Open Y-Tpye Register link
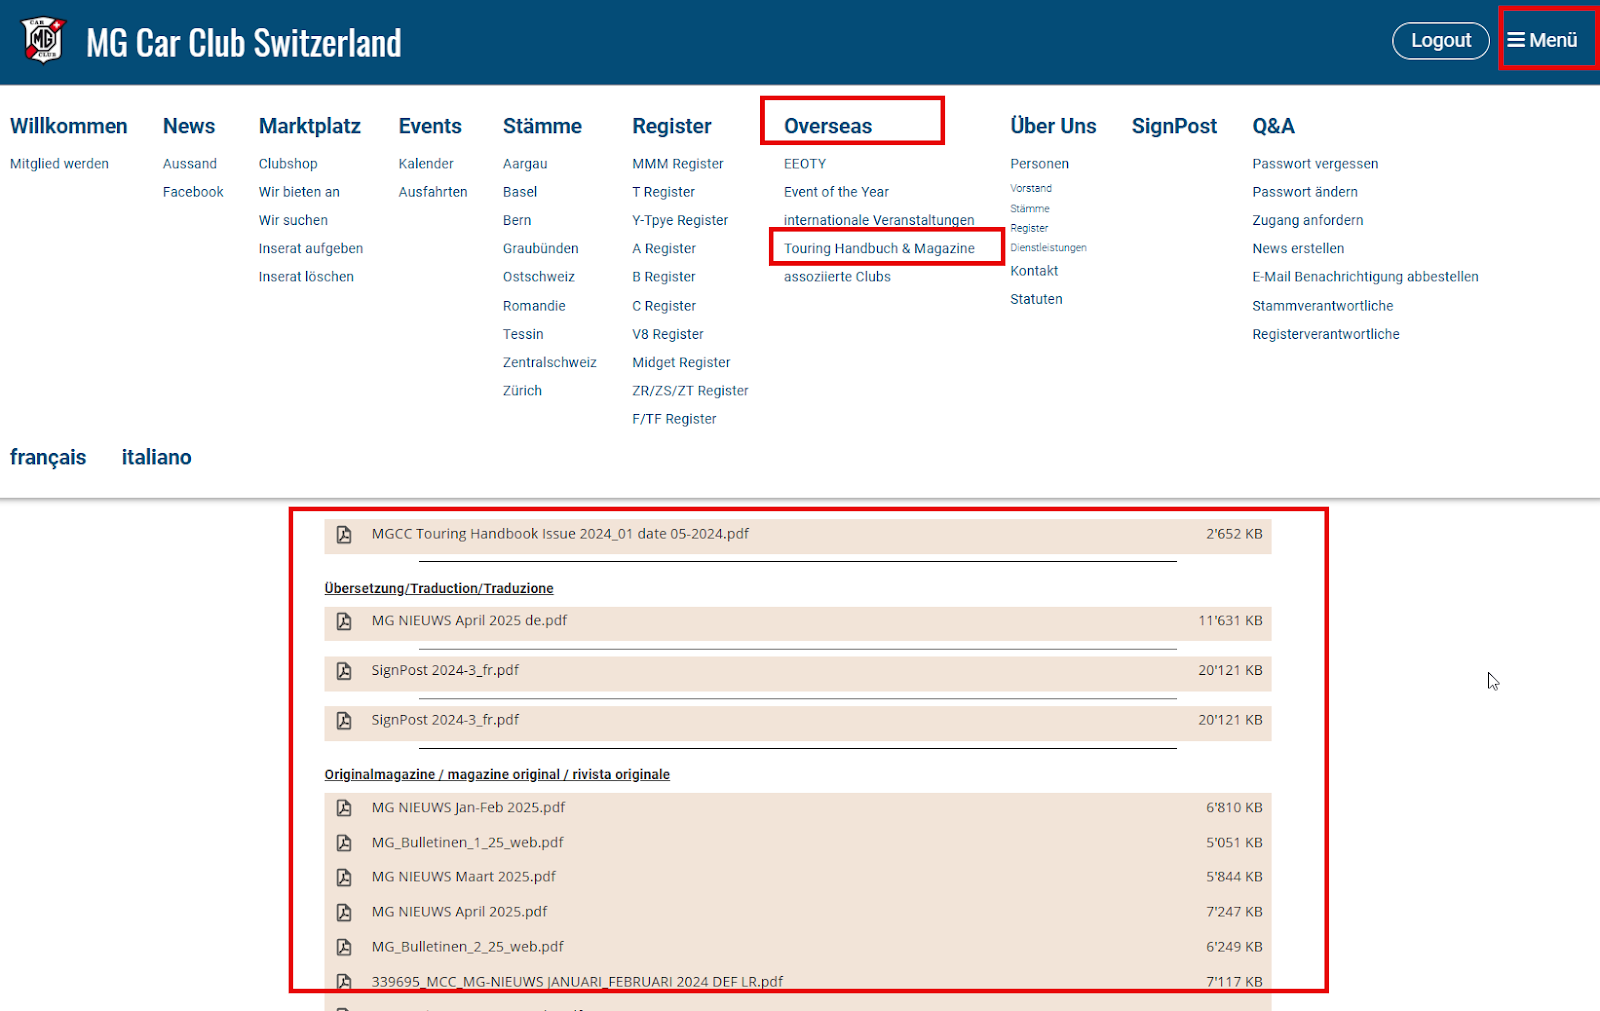The width and height of the screenshot is (1600, 1011). coord(680,220)
